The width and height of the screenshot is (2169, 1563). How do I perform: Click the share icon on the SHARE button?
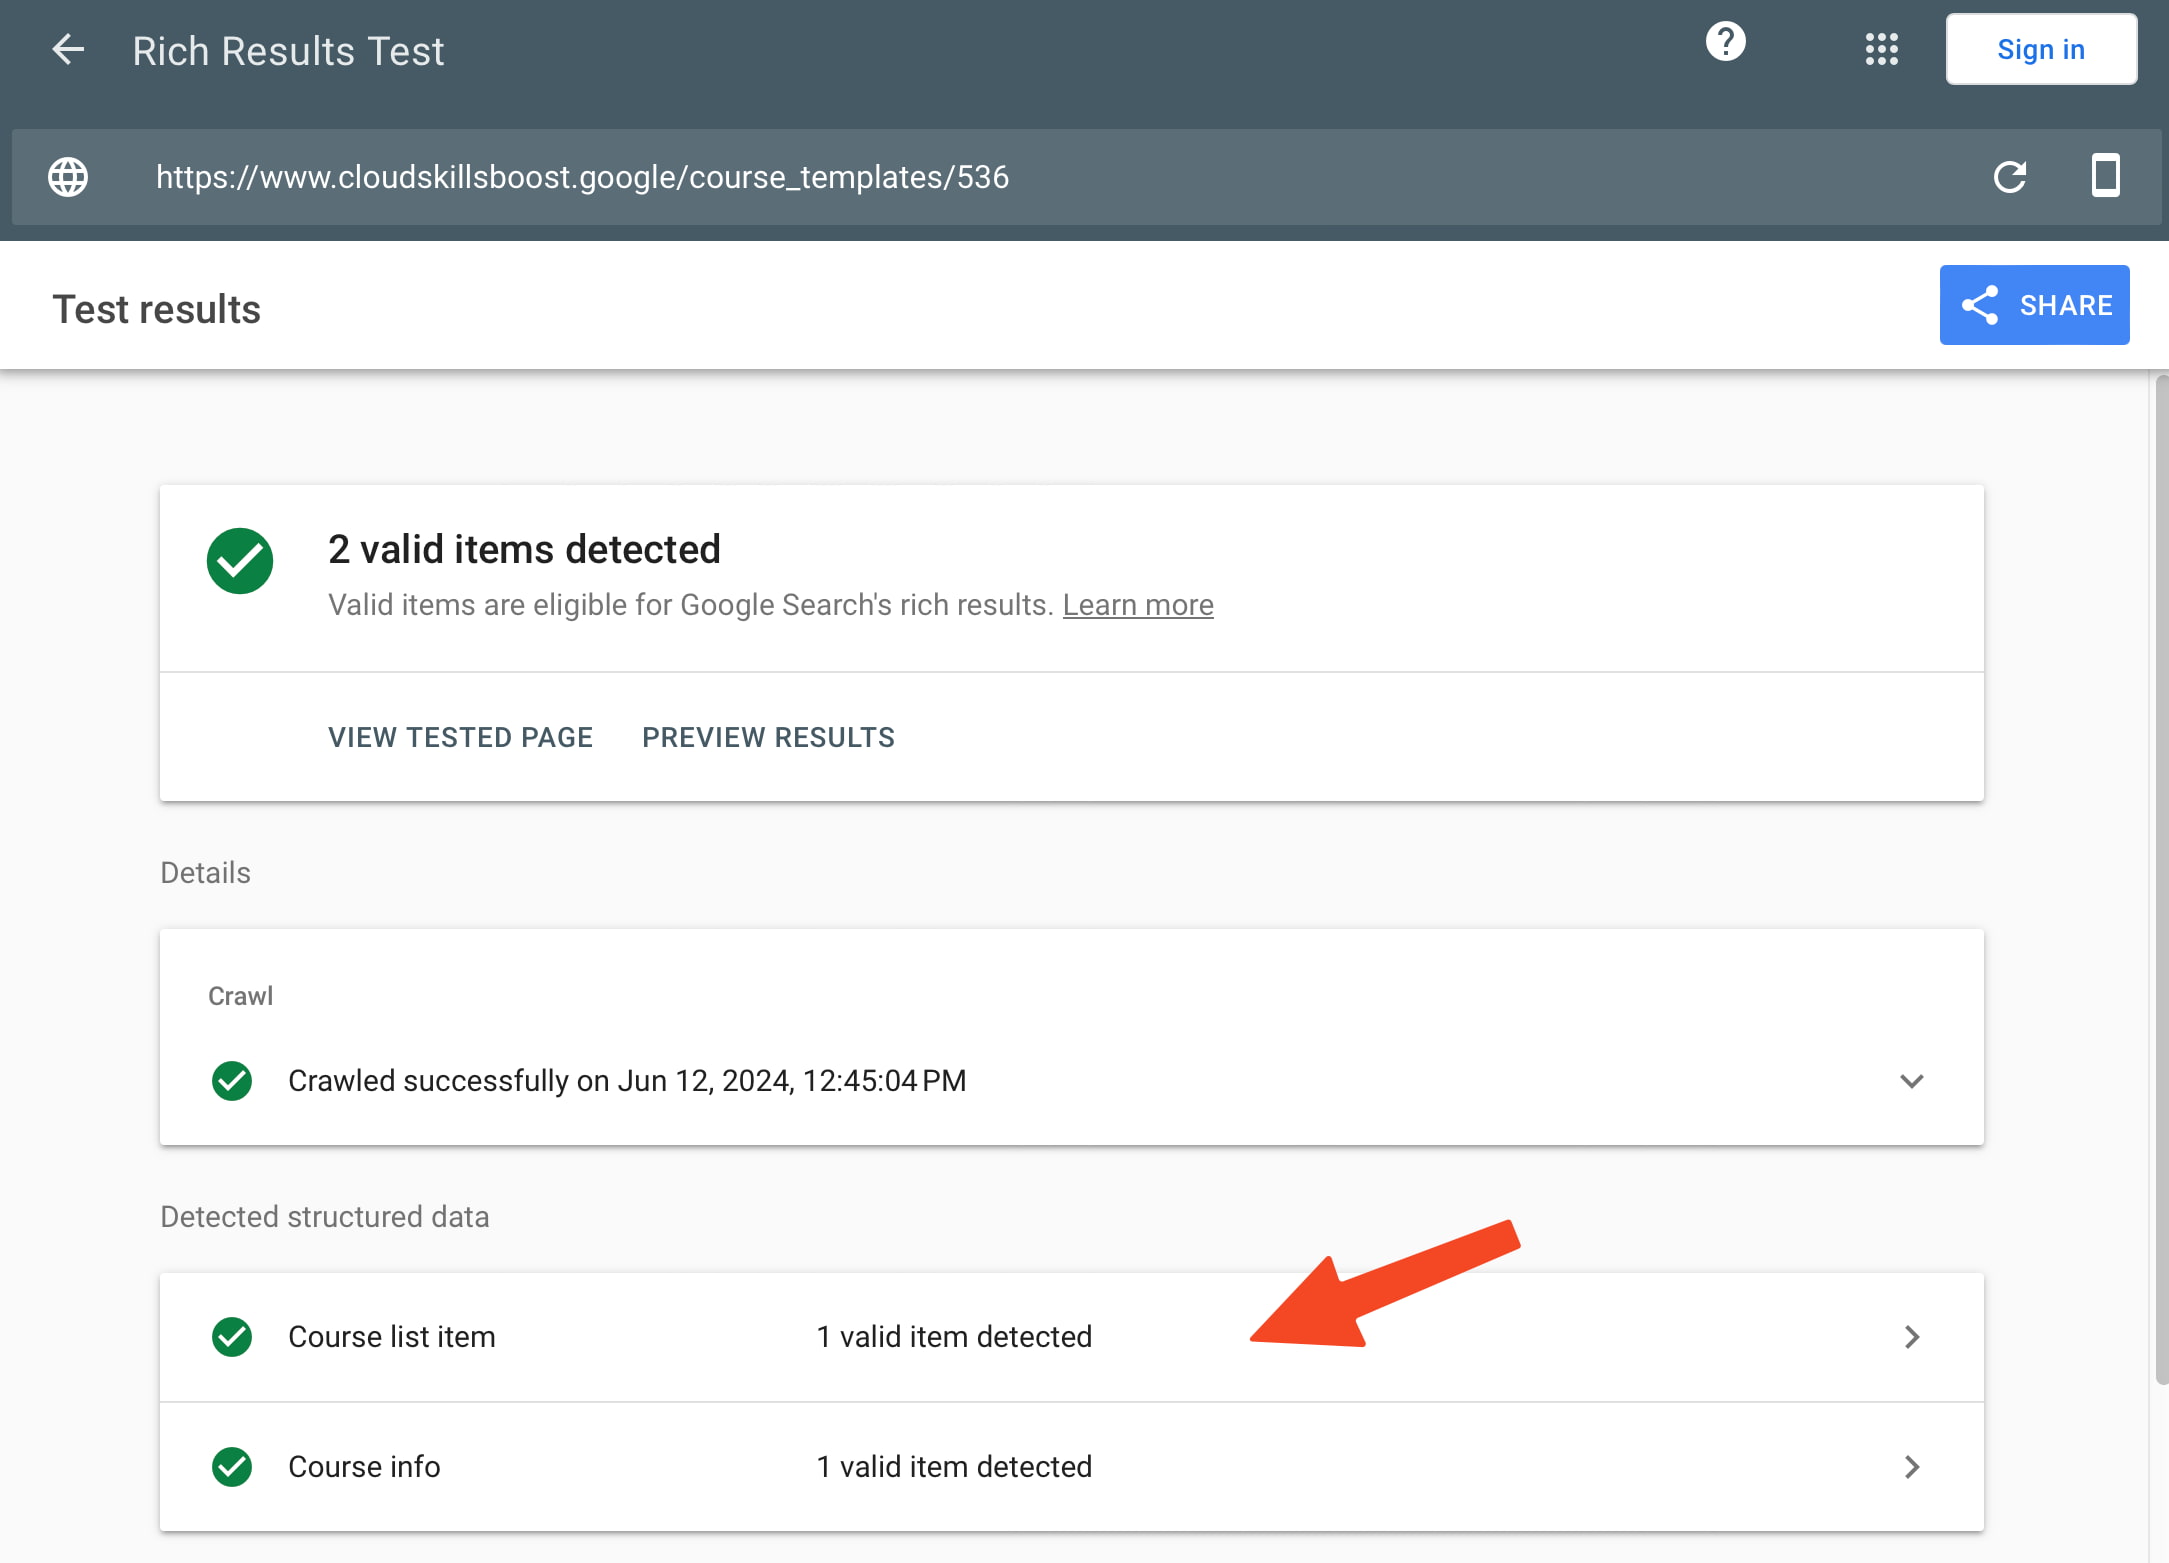(1983, 305)
